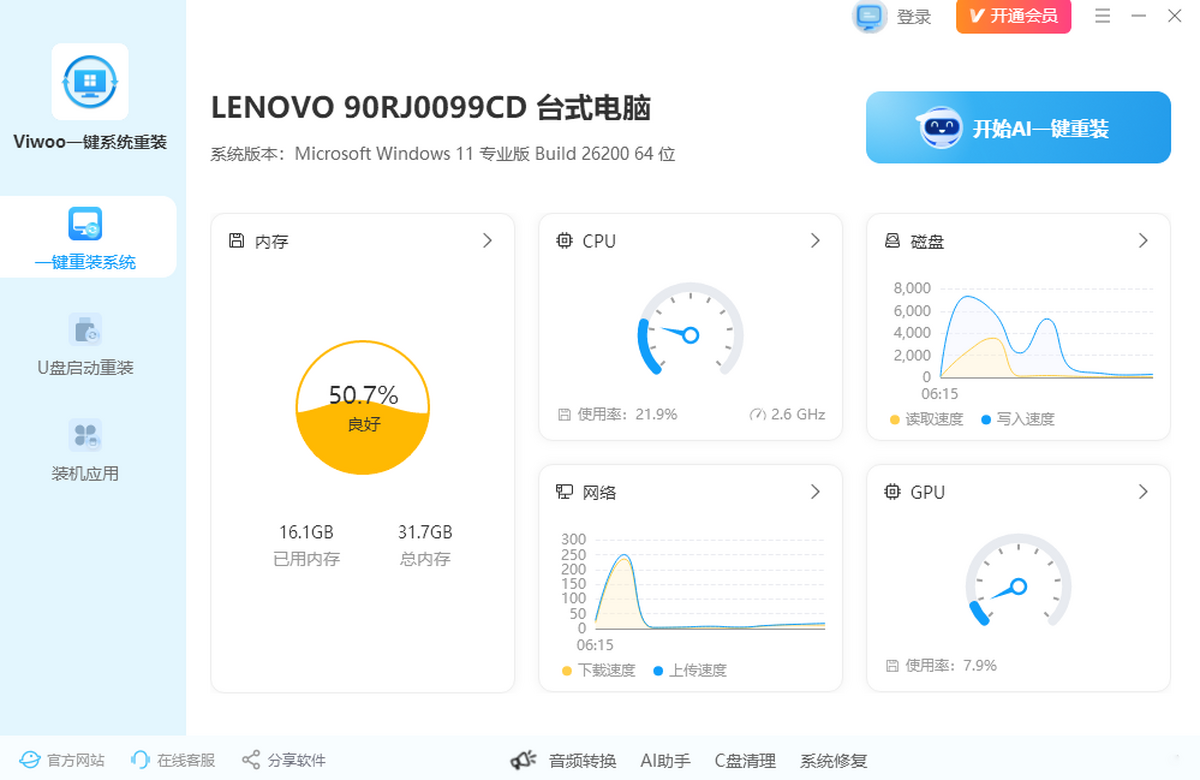Click the robot icon on AI reinstall button
Screen dimensions: 1200x780
pyautogui.click(x=940, y=128)
